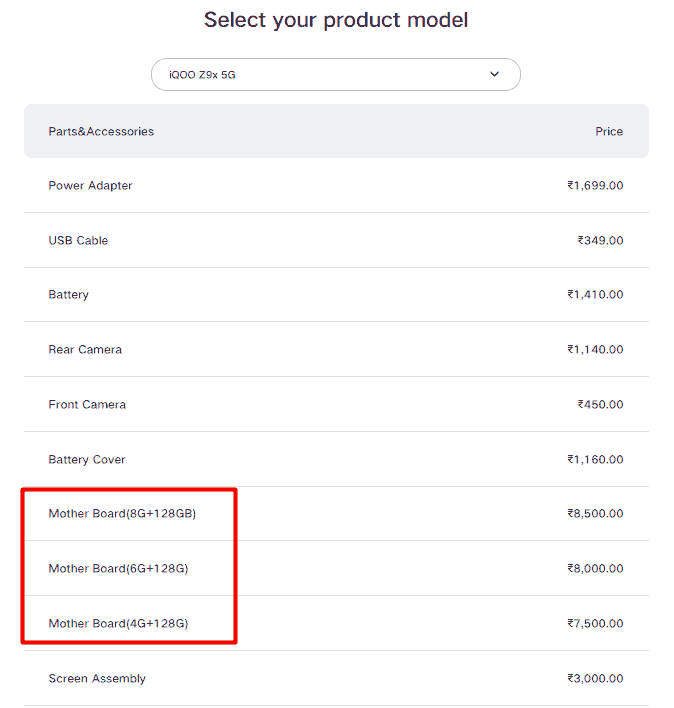Click the ₹8,500.00 mother board price
Image resolution: width=674 pixels, height=708 pixels.
tap(594, 514)
